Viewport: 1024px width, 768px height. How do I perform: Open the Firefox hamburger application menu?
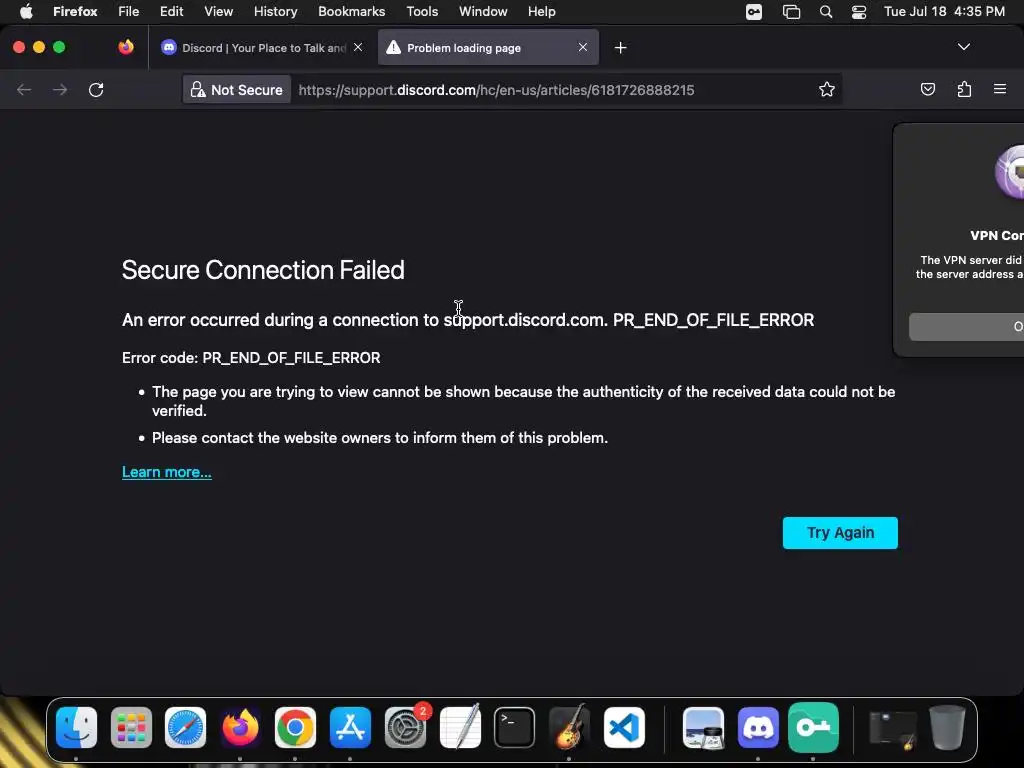1000,89
